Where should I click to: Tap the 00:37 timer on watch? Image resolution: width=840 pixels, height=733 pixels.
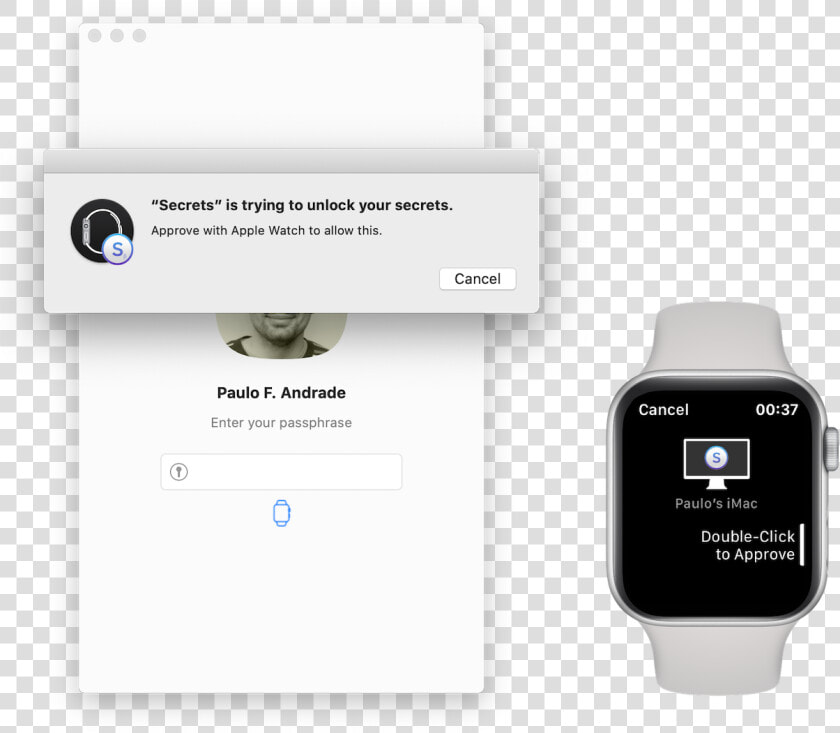point(777,410)
